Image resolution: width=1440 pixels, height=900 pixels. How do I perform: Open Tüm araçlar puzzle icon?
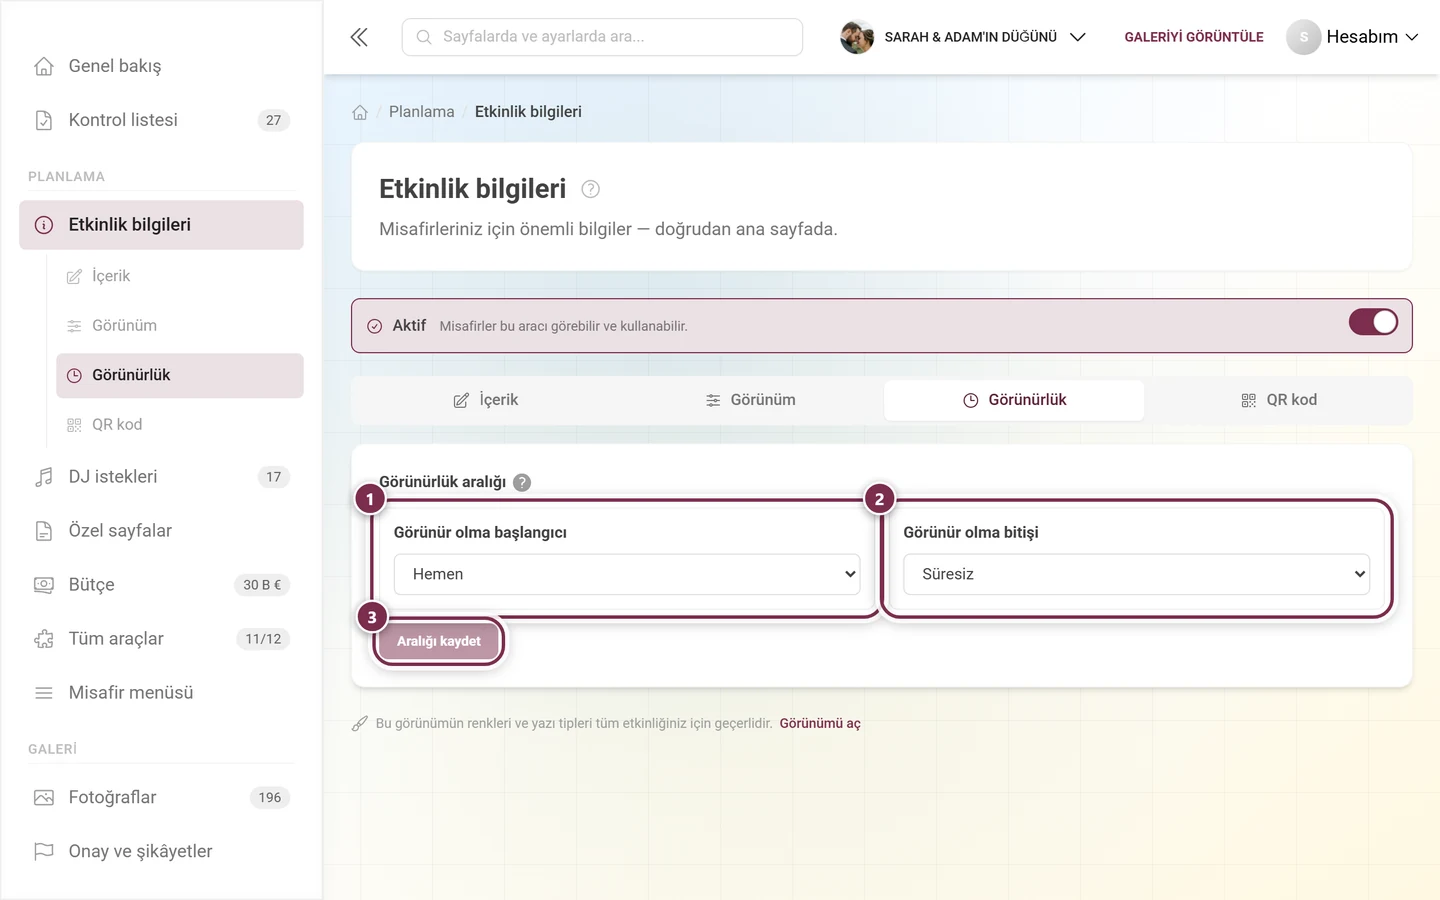pyautogui.click(x=44, y=639)
